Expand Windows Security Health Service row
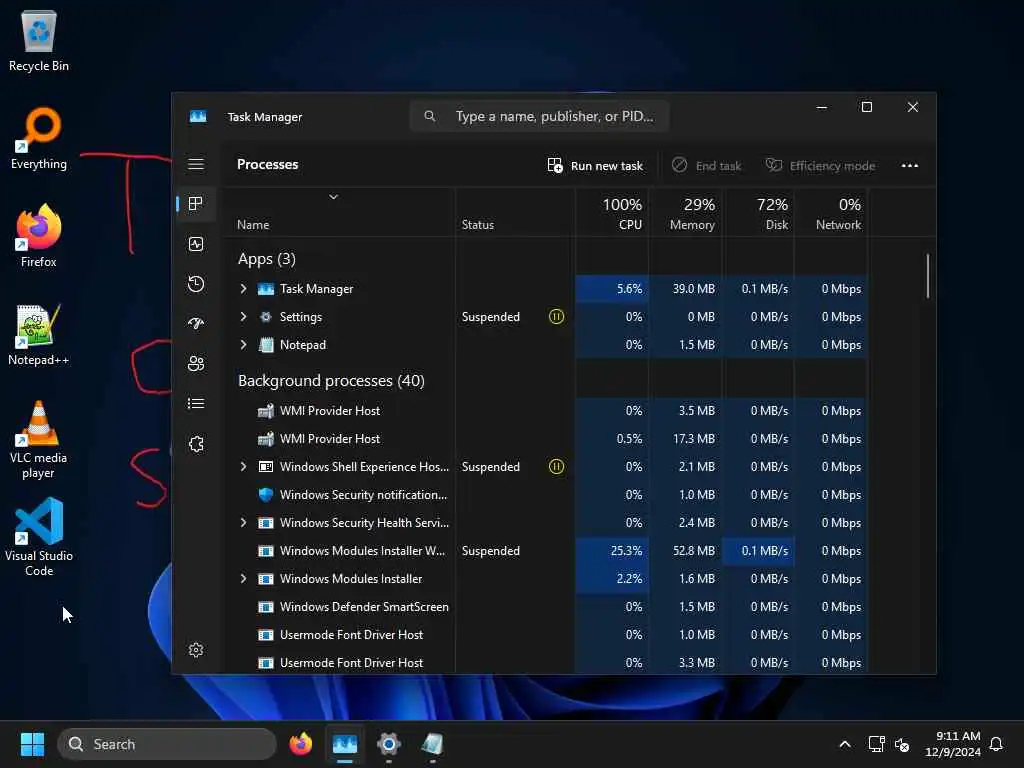1024x768 pixels. pos(244,523)
